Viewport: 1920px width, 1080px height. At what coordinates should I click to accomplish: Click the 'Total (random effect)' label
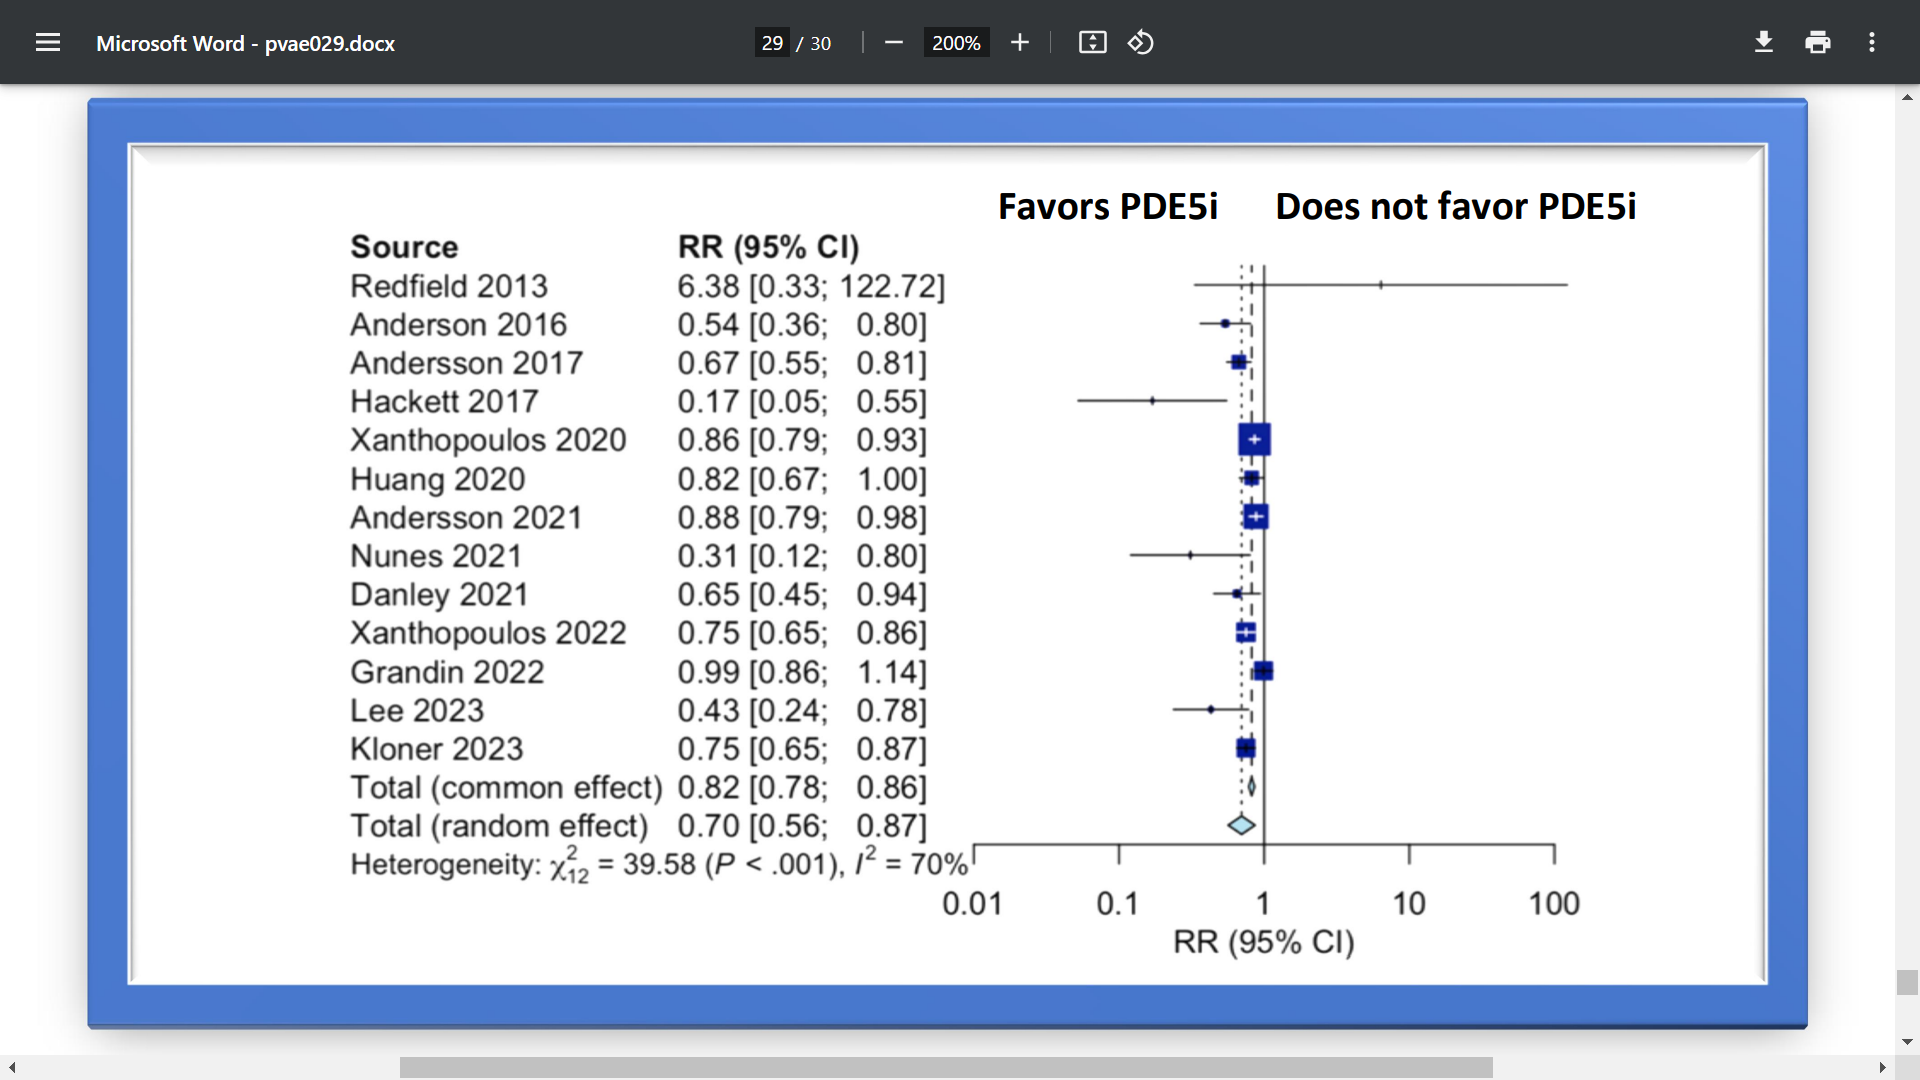pos(499,826)
